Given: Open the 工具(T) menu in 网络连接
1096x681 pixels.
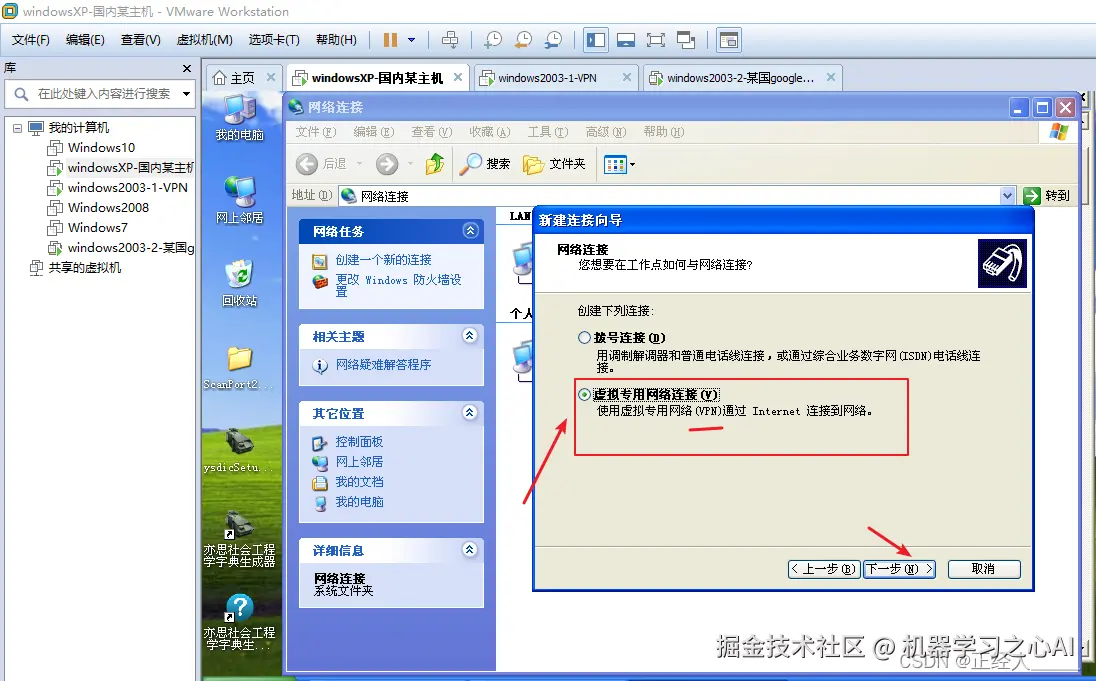Looking at the screenshot, I should click(x=547, y=131).
